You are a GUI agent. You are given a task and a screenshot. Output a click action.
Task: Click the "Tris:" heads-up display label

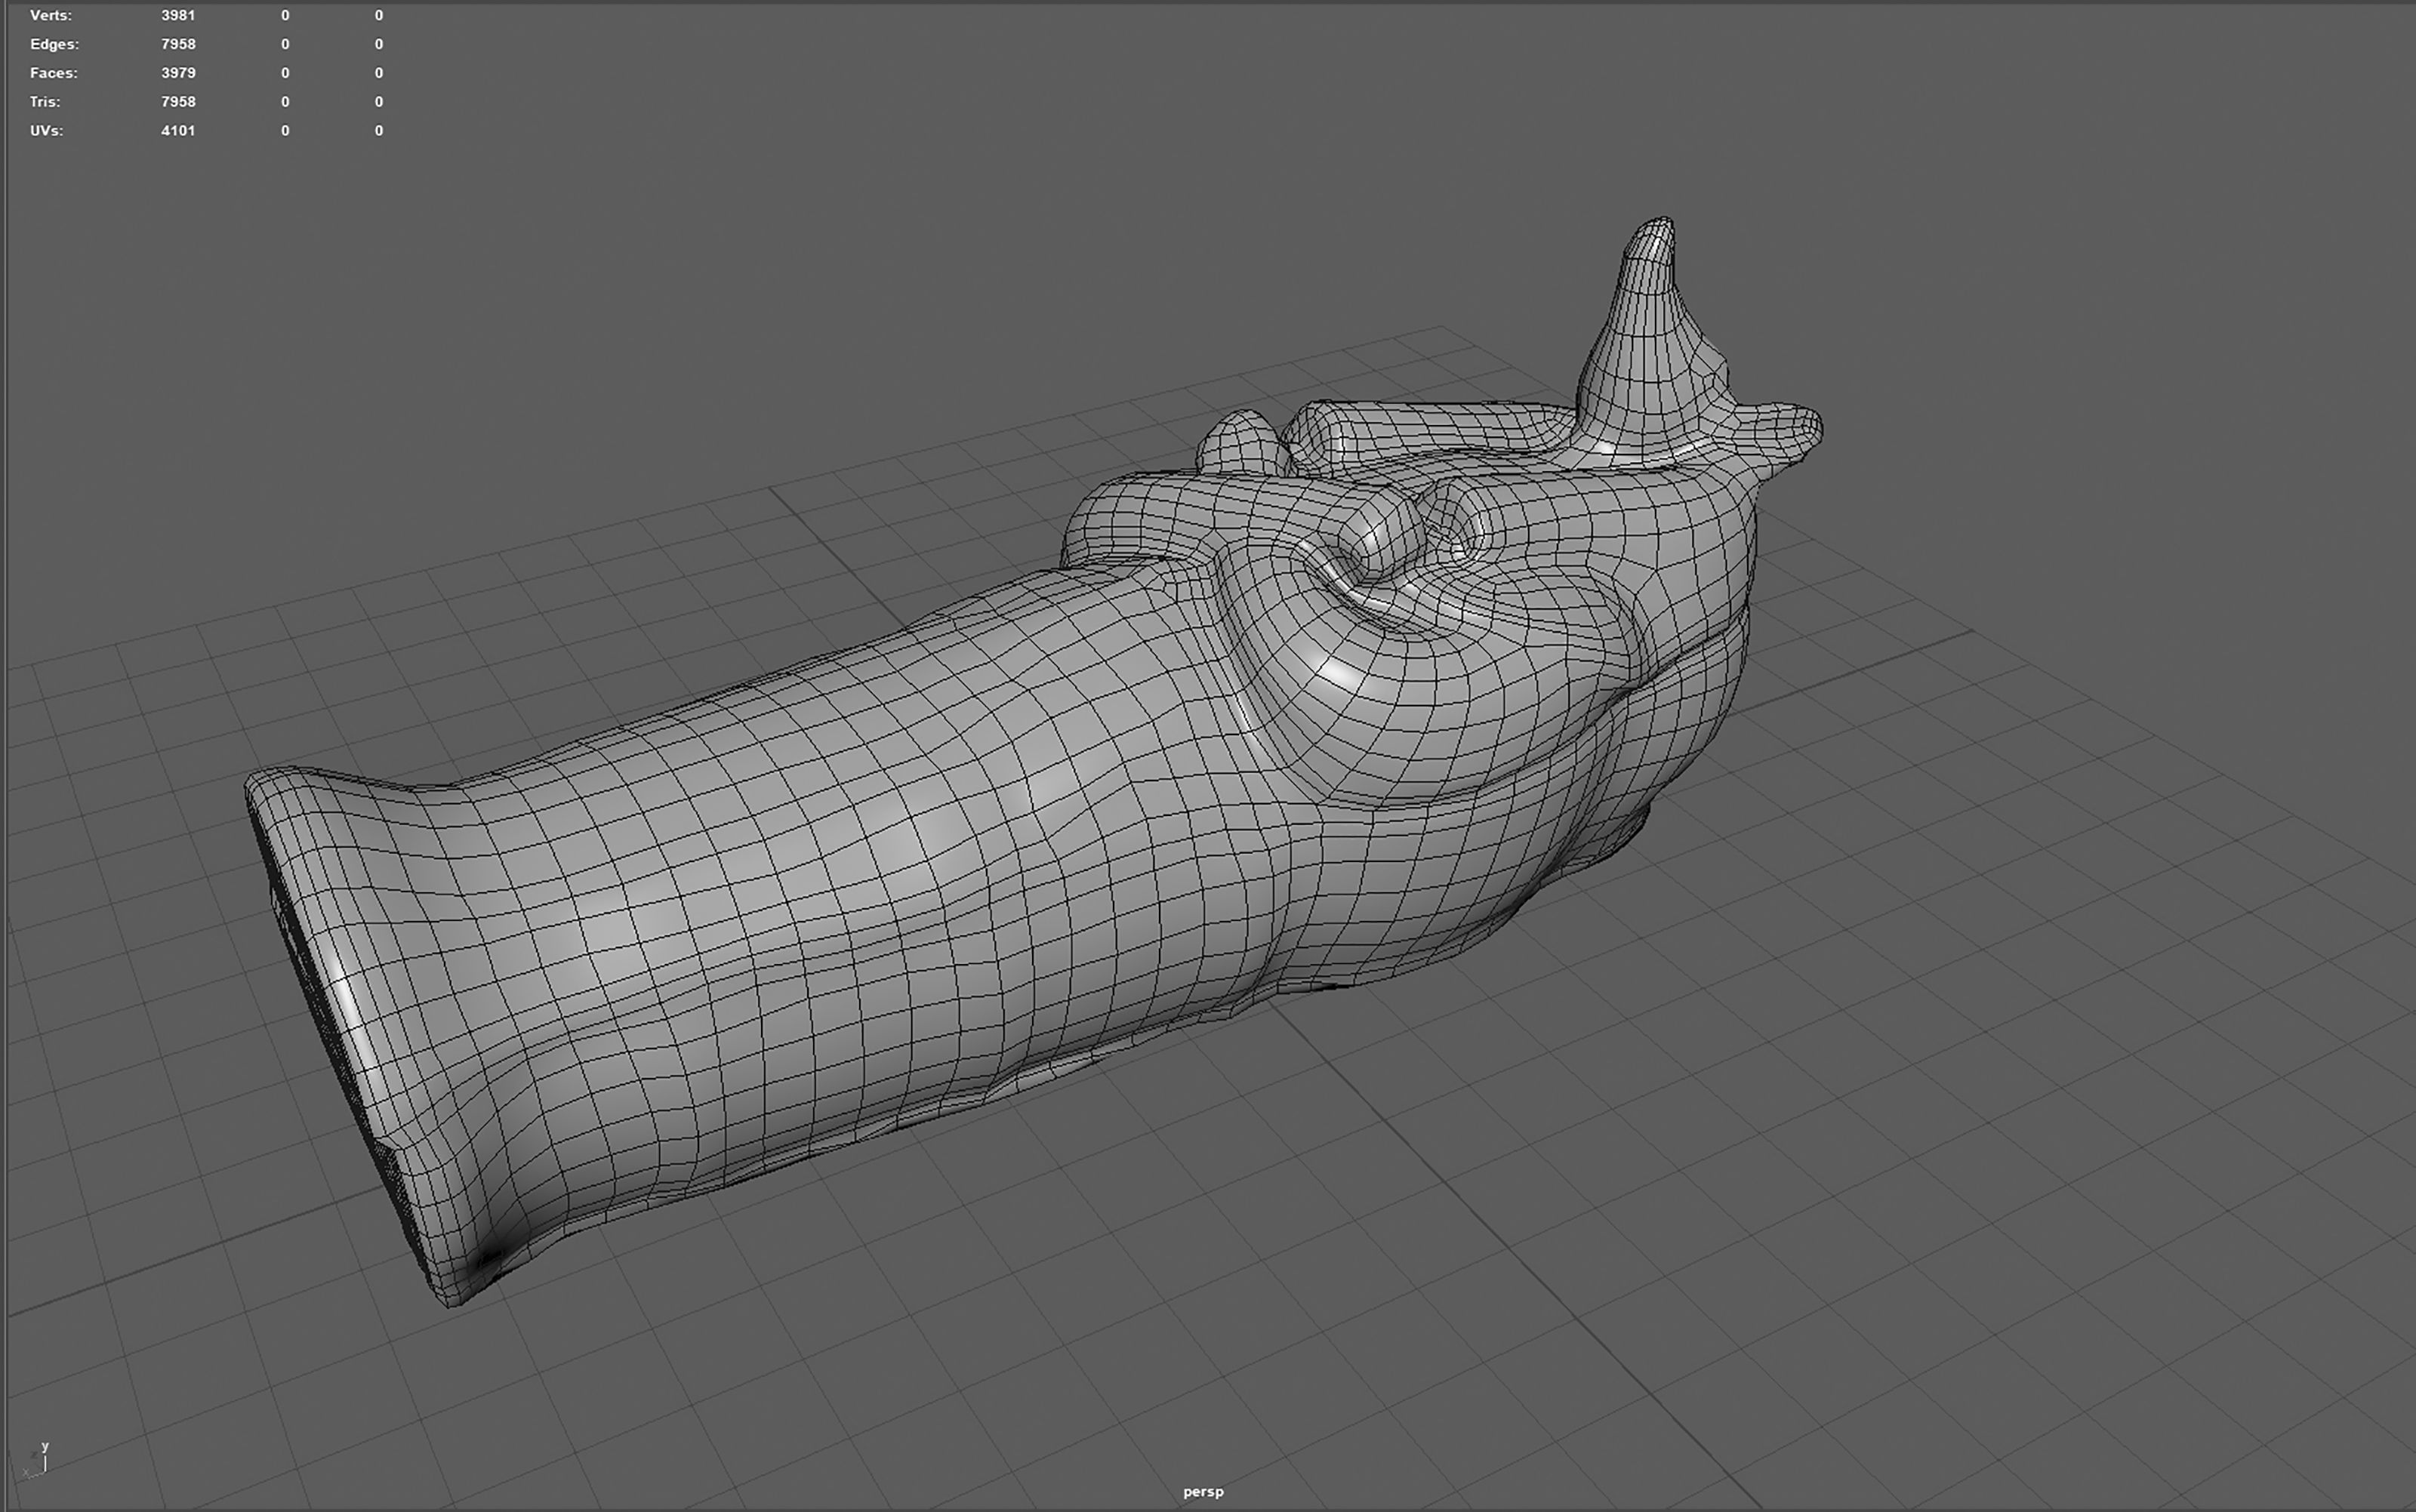click(x=45, y=102)
